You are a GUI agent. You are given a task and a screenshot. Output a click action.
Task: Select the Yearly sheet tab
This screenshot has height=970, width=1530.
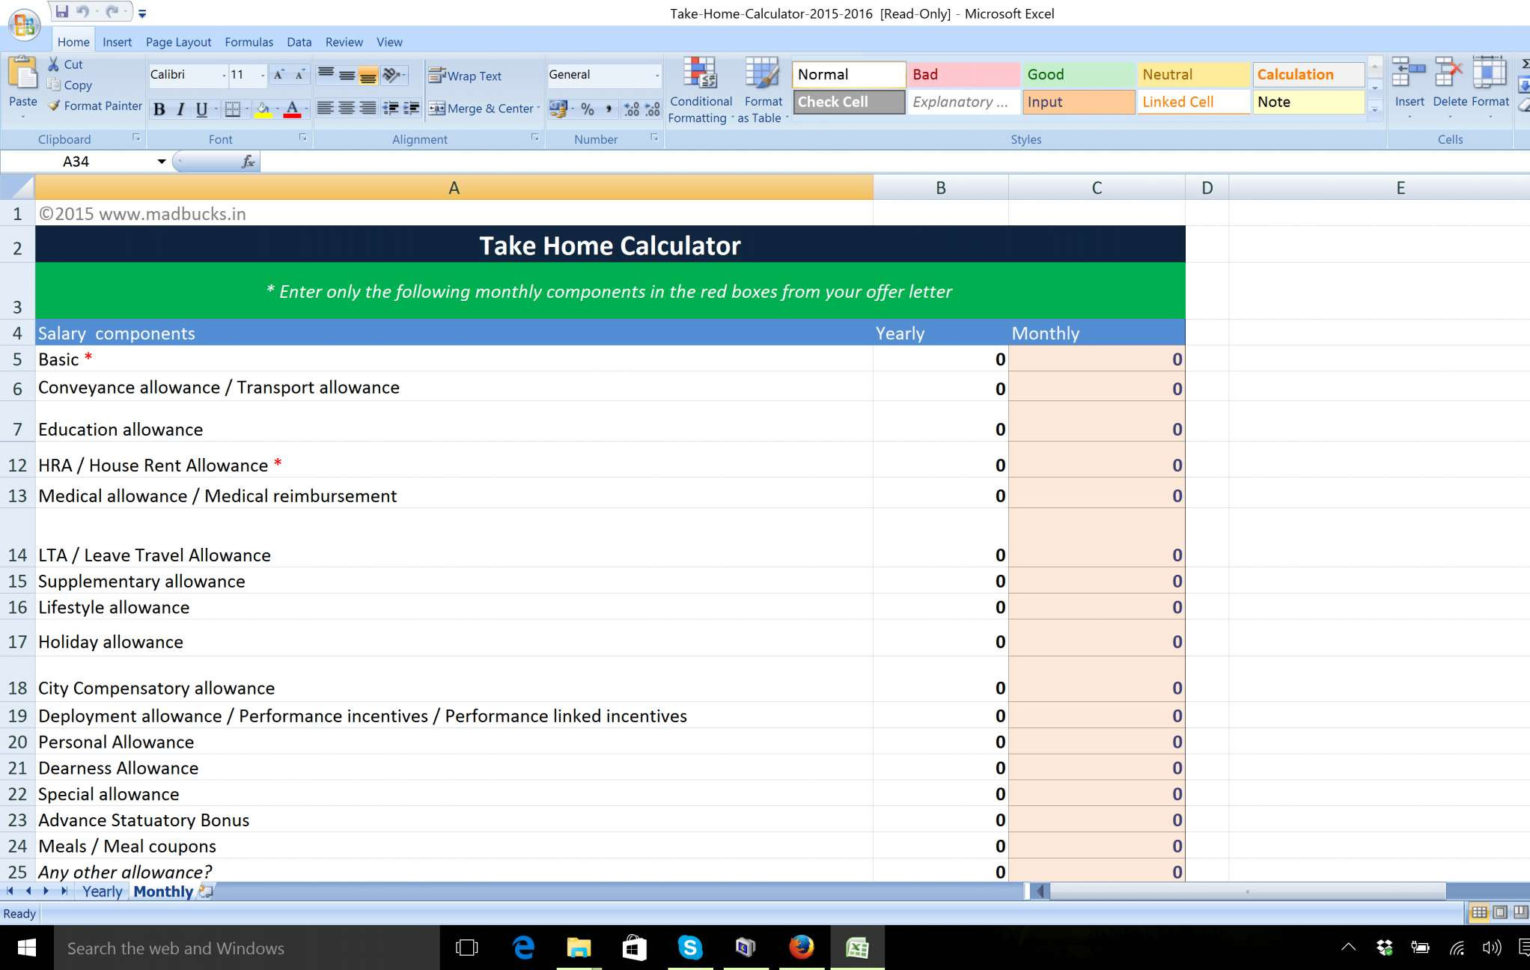pos(101,891)
